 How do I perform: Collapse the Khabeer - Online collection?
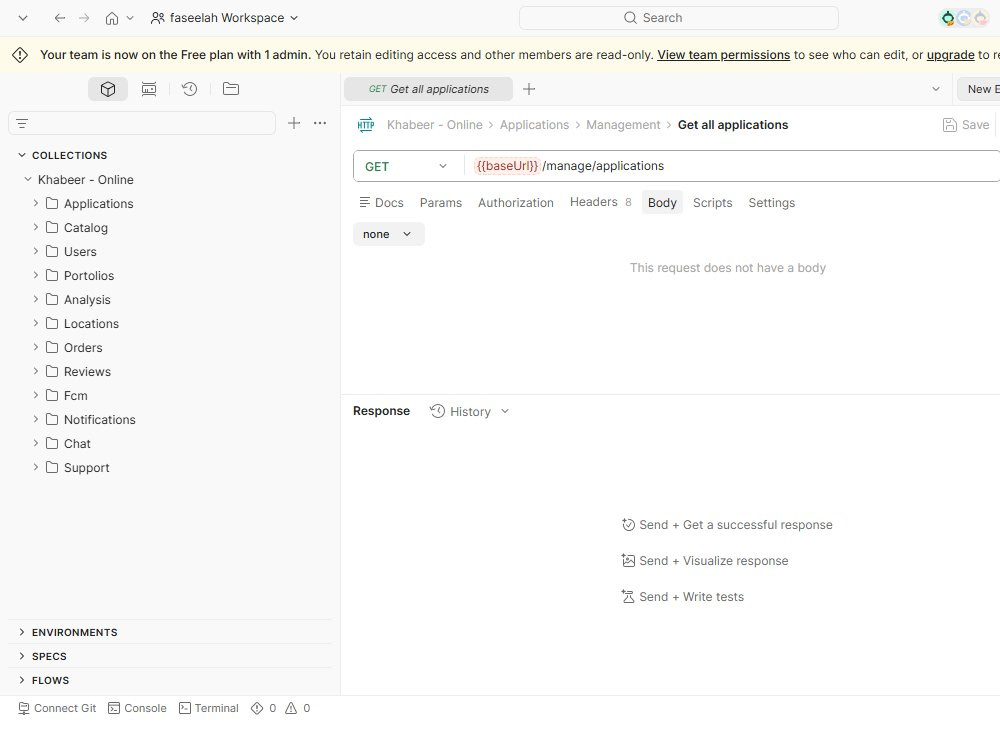coord(28,179)
